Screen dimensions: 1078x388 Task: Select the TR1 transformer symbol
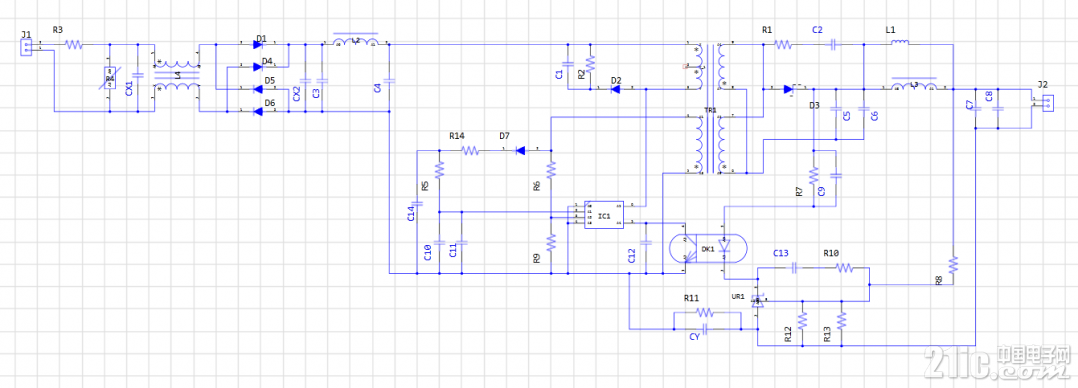click(710, 108)
